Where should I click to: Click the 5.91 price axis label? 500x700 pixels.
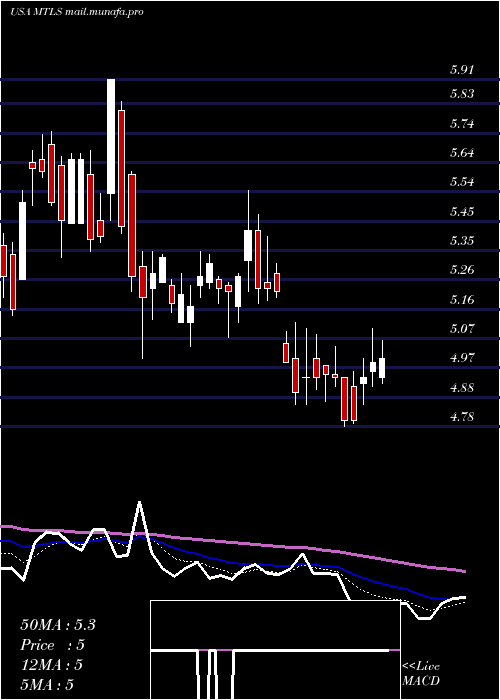462,70
